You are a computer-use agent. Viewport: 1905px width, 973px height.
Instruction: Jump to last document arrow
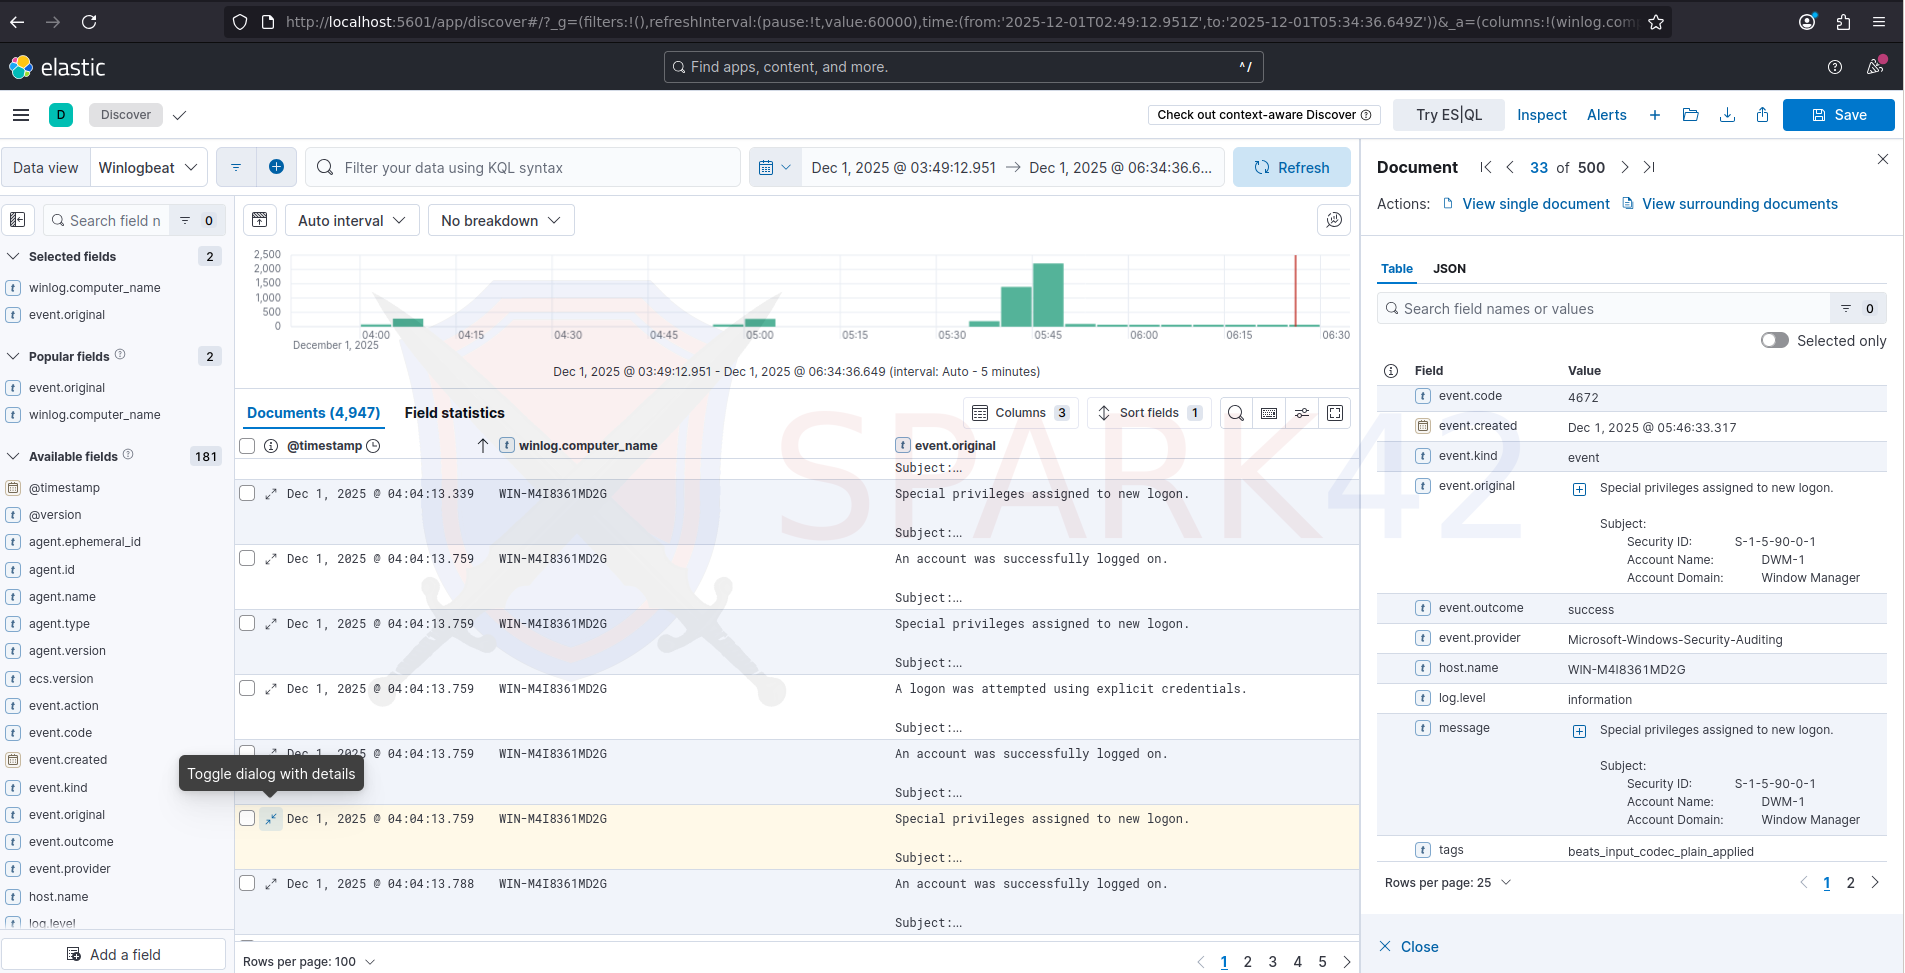tap(1649, 167)
